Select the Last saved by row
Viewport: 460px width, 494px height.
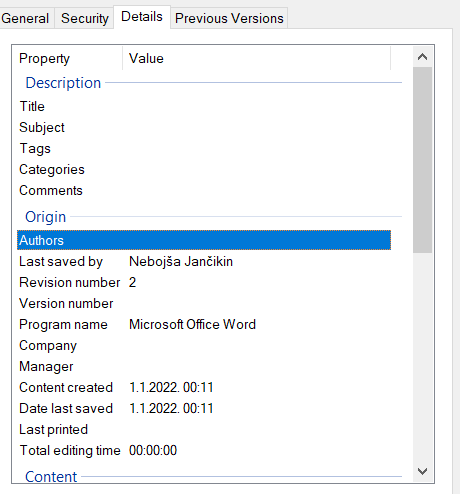click(x=204, y=261)
